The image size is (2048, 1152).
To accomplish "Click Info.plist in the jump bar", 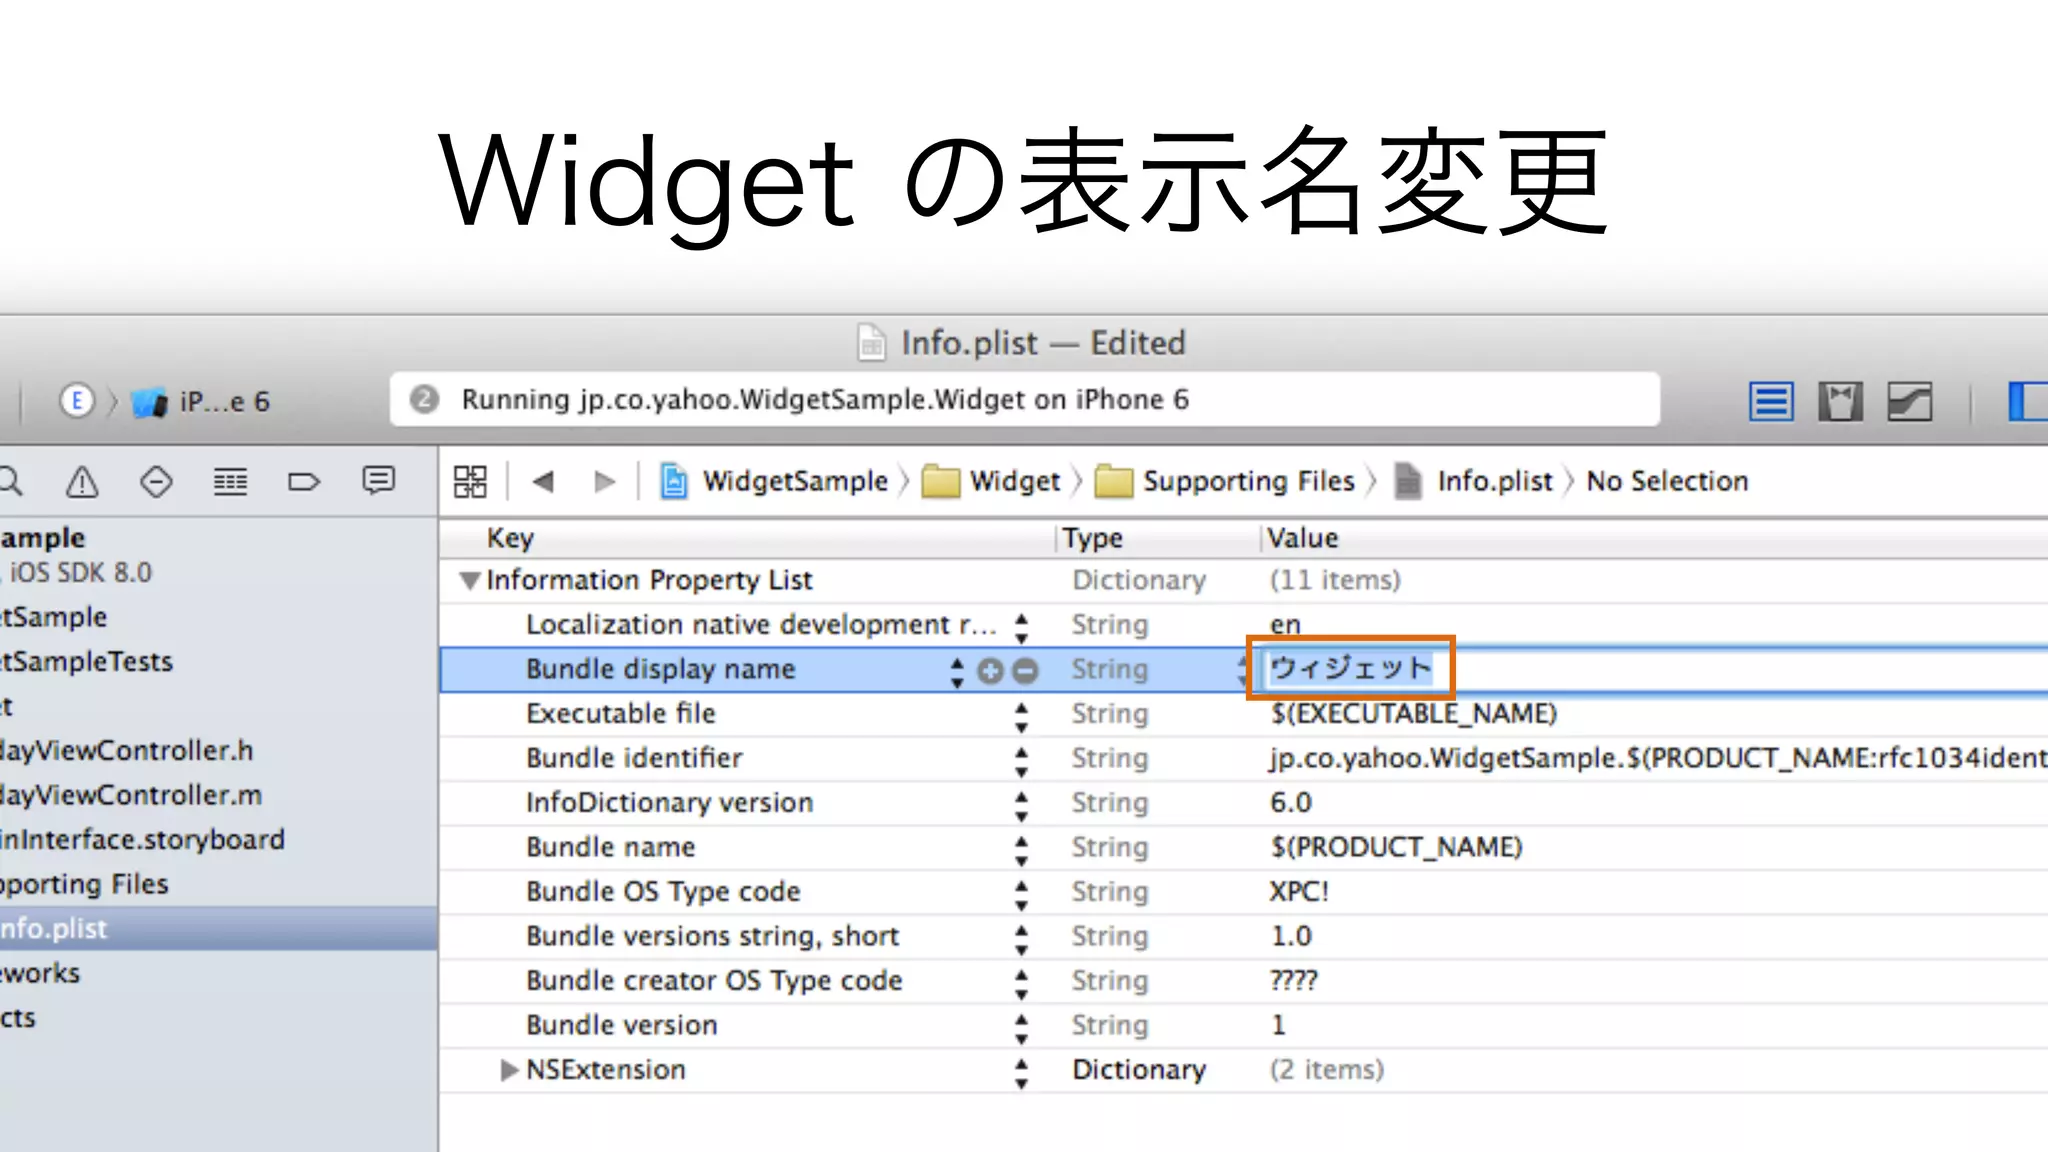I will pos(1474,481).
